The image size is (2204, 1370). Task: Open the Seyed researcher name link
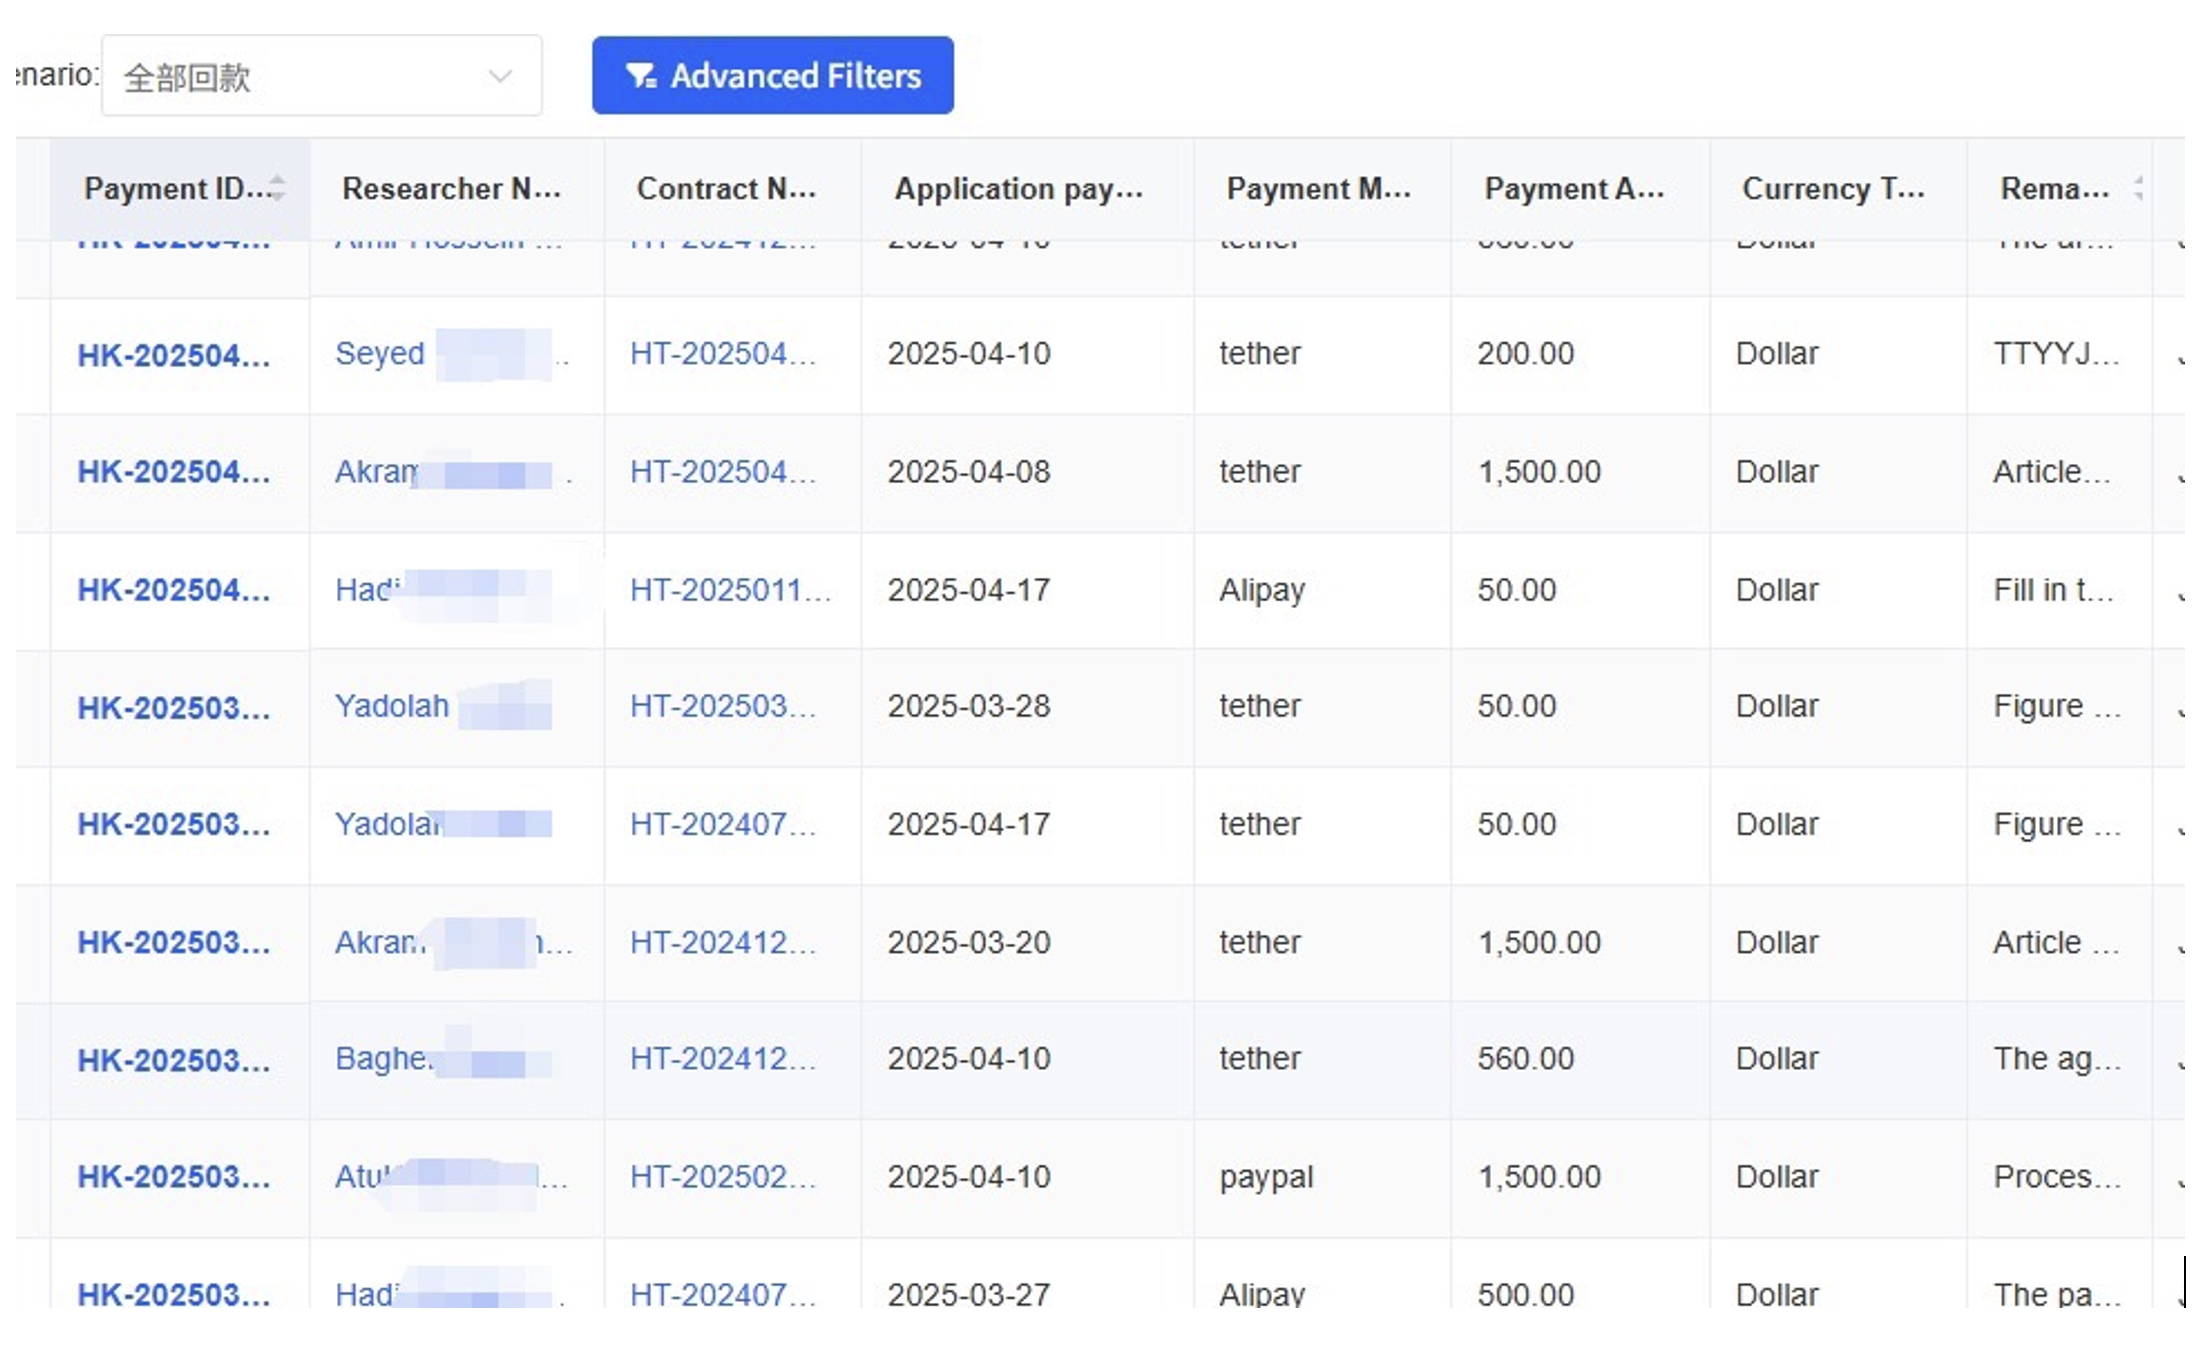point(380,353)
